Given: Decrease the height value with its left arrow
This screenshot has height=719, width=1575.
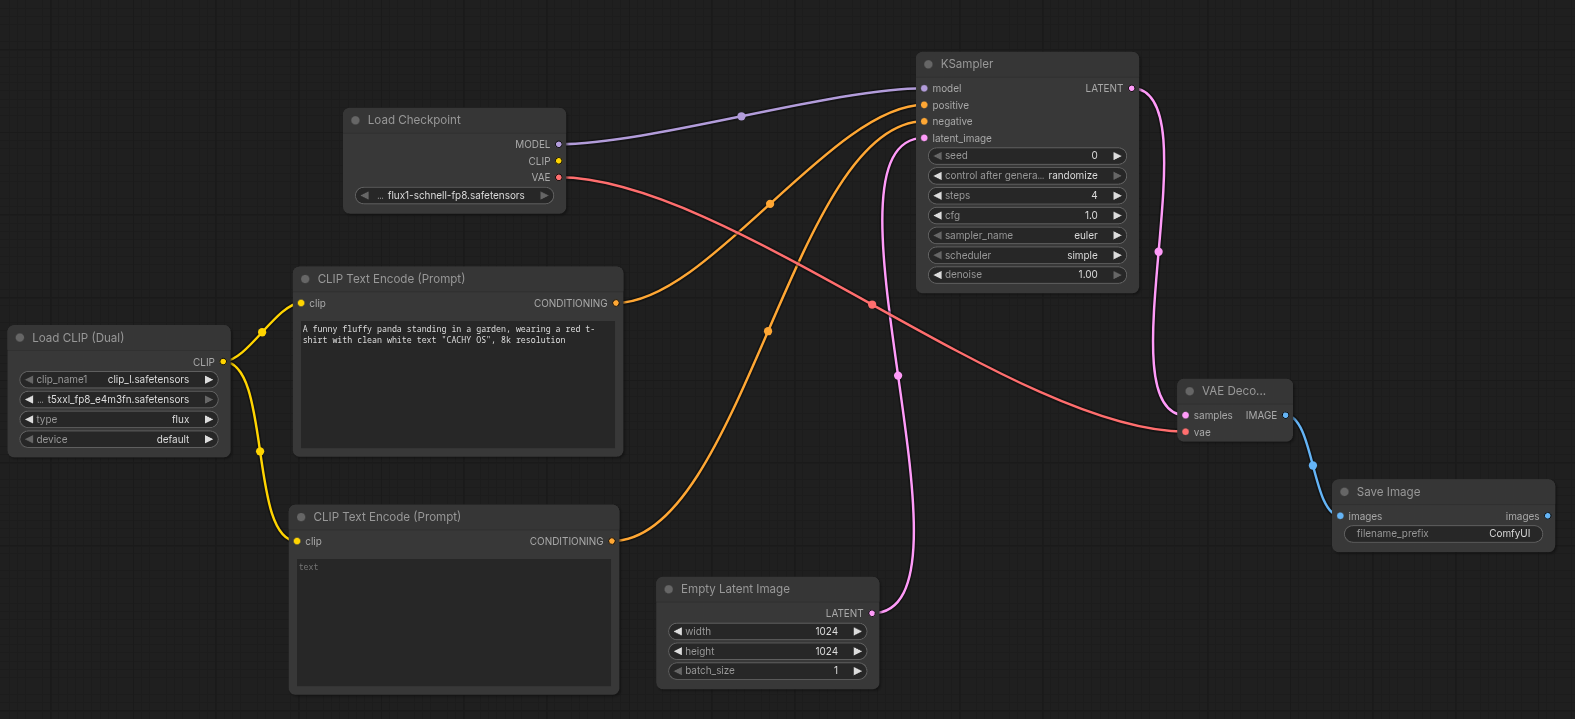Looking at the screenshot, I should 677,651.
